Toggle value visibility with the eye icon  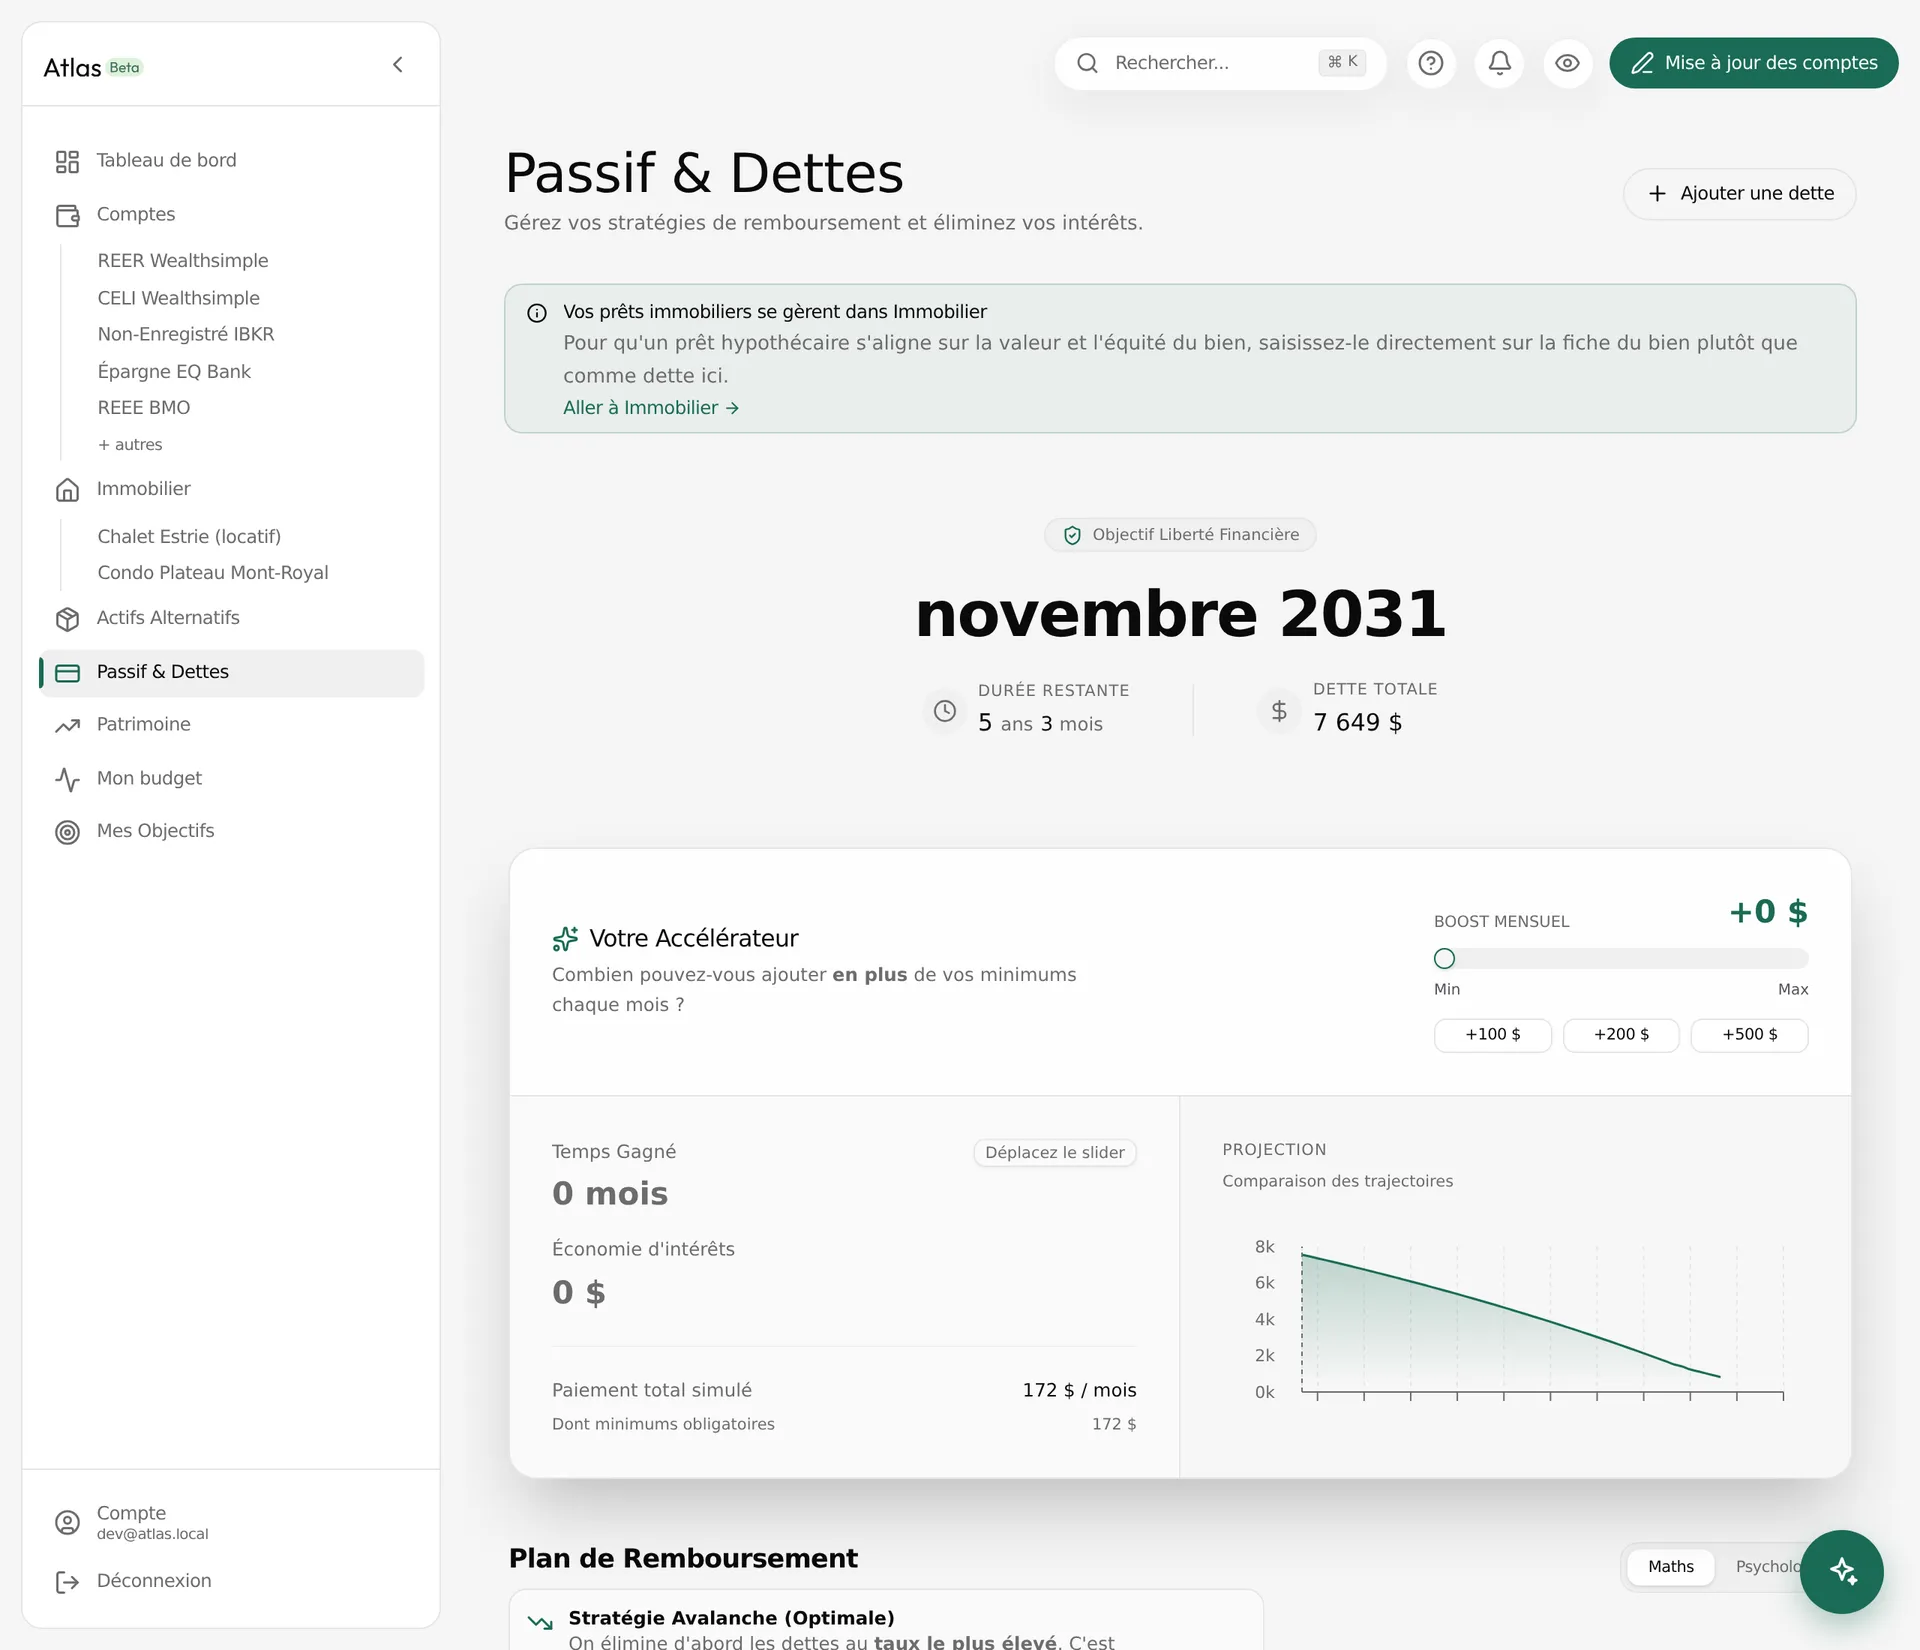pos(1567,63)
